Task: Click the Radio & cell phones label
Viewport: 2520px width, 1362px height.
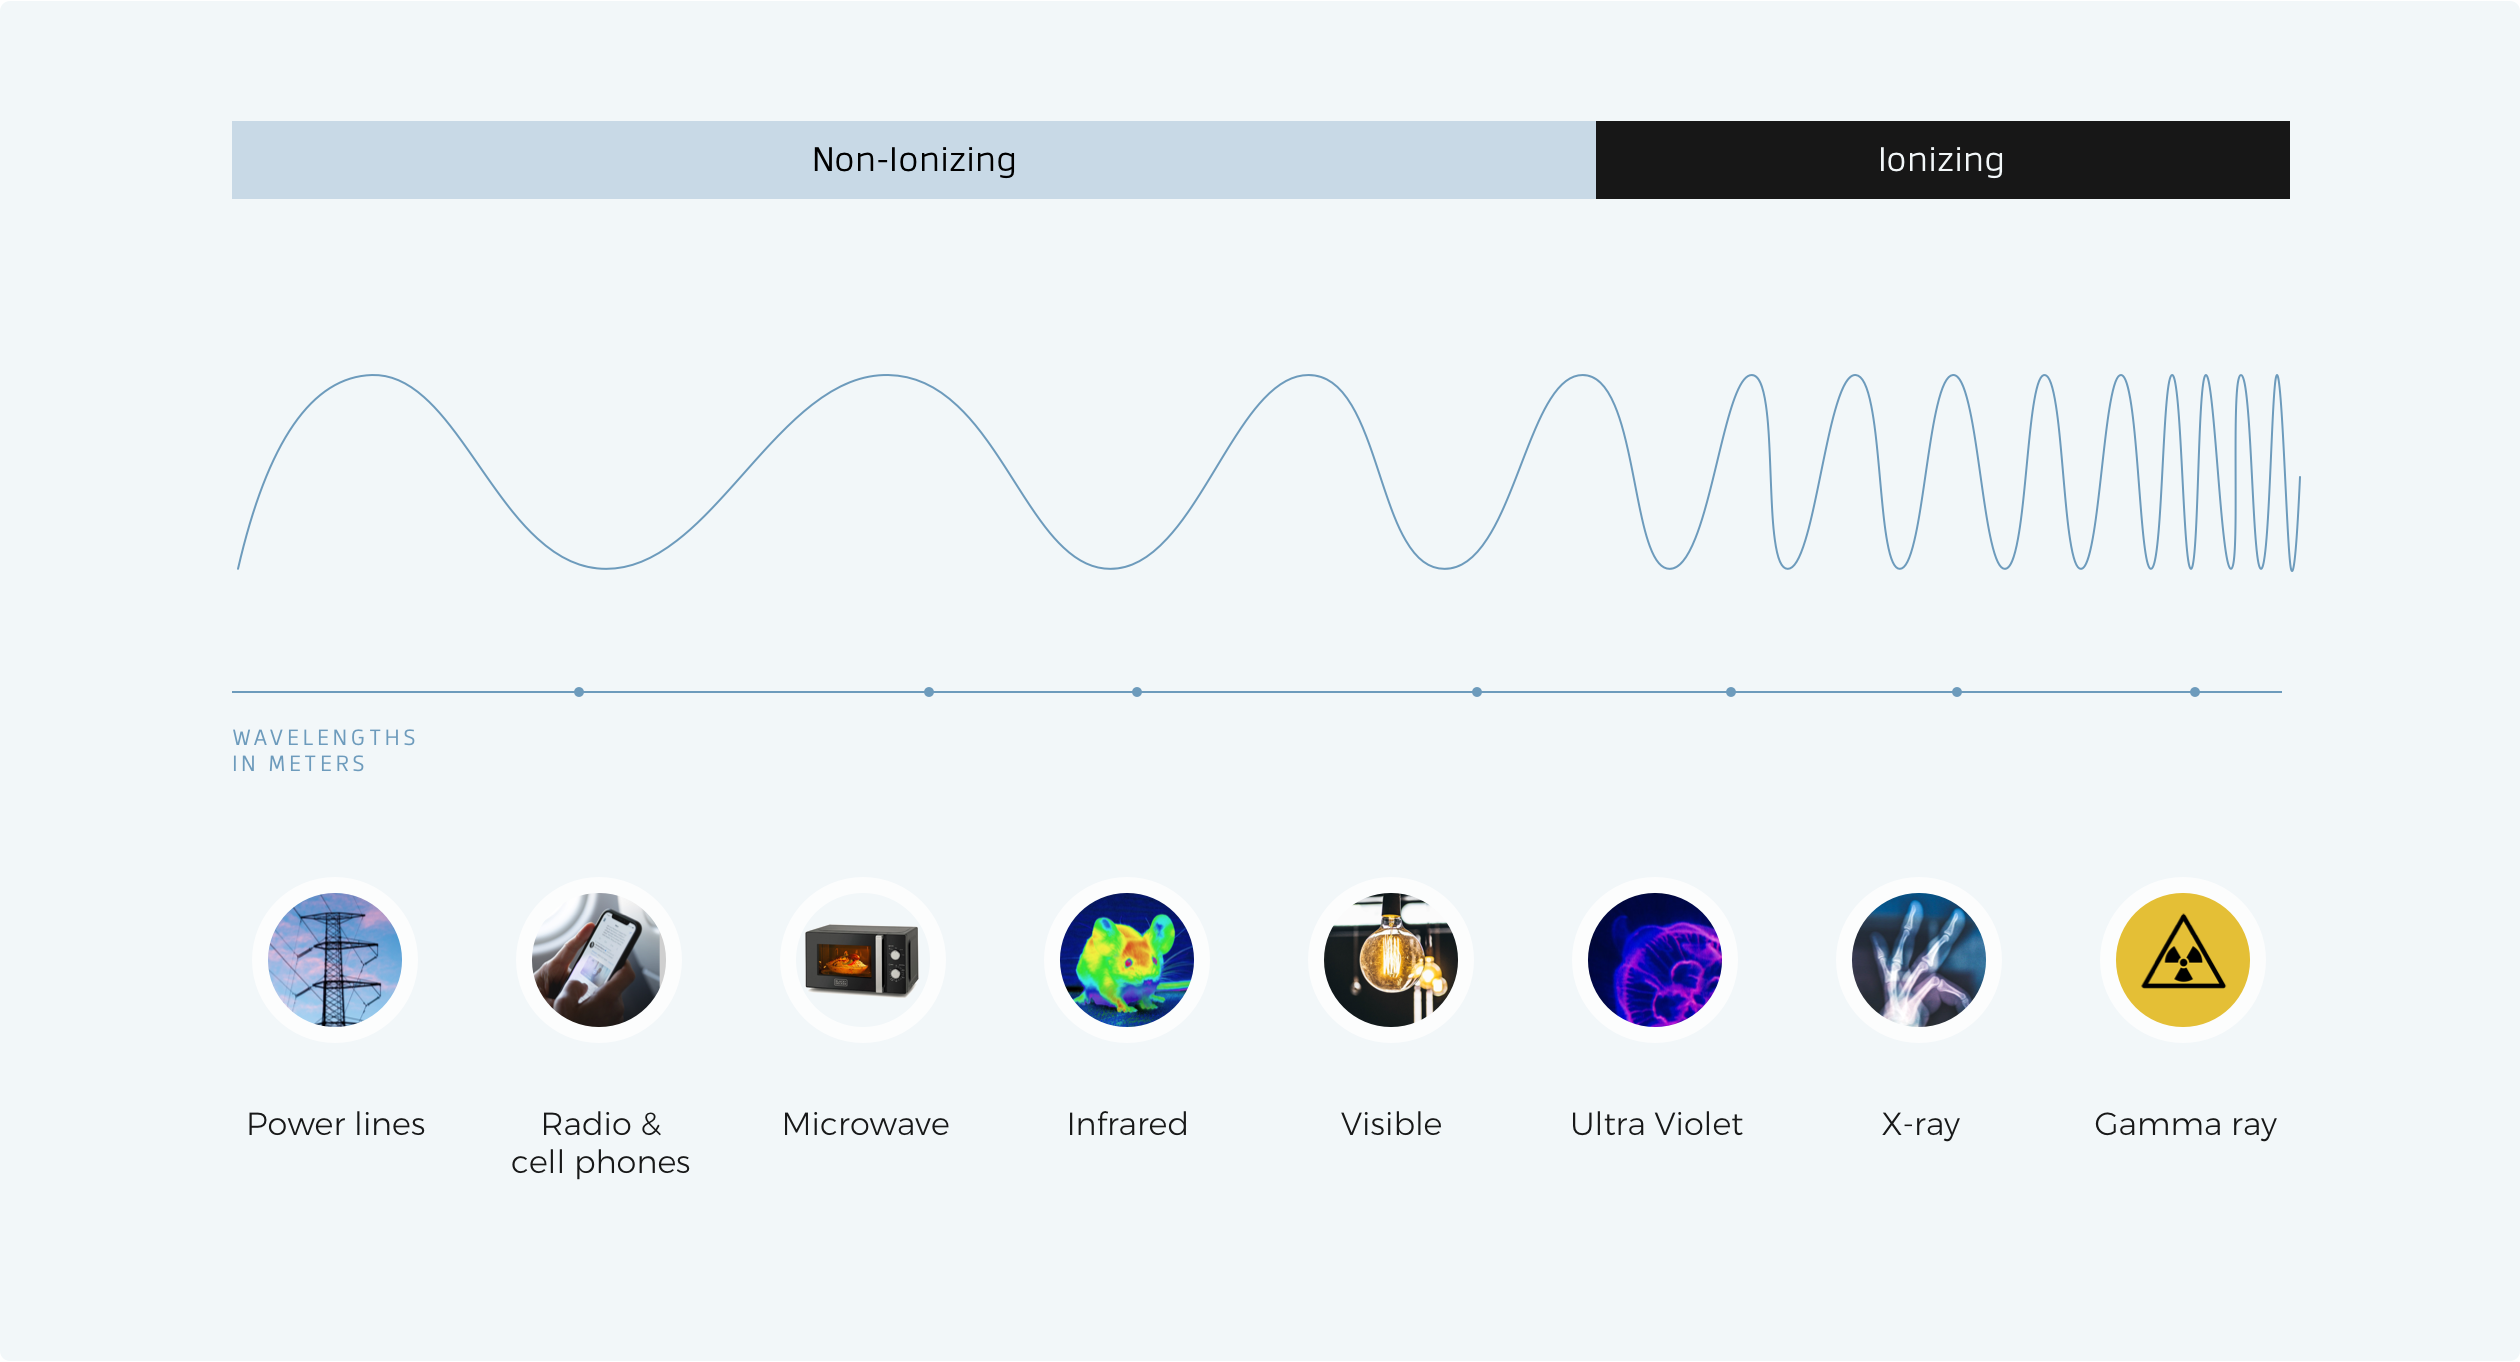Action: [600, 1142]
